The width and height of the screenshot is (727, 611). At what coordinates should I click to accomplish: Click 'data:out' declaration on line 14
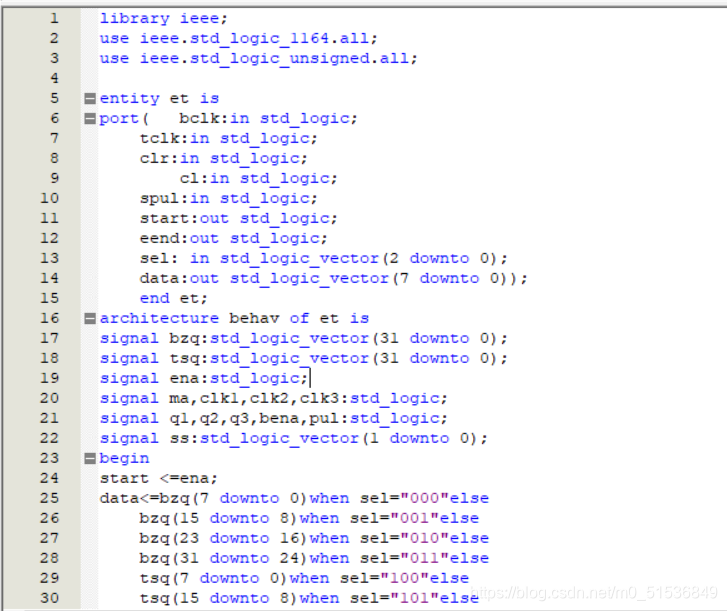point(179,278)
